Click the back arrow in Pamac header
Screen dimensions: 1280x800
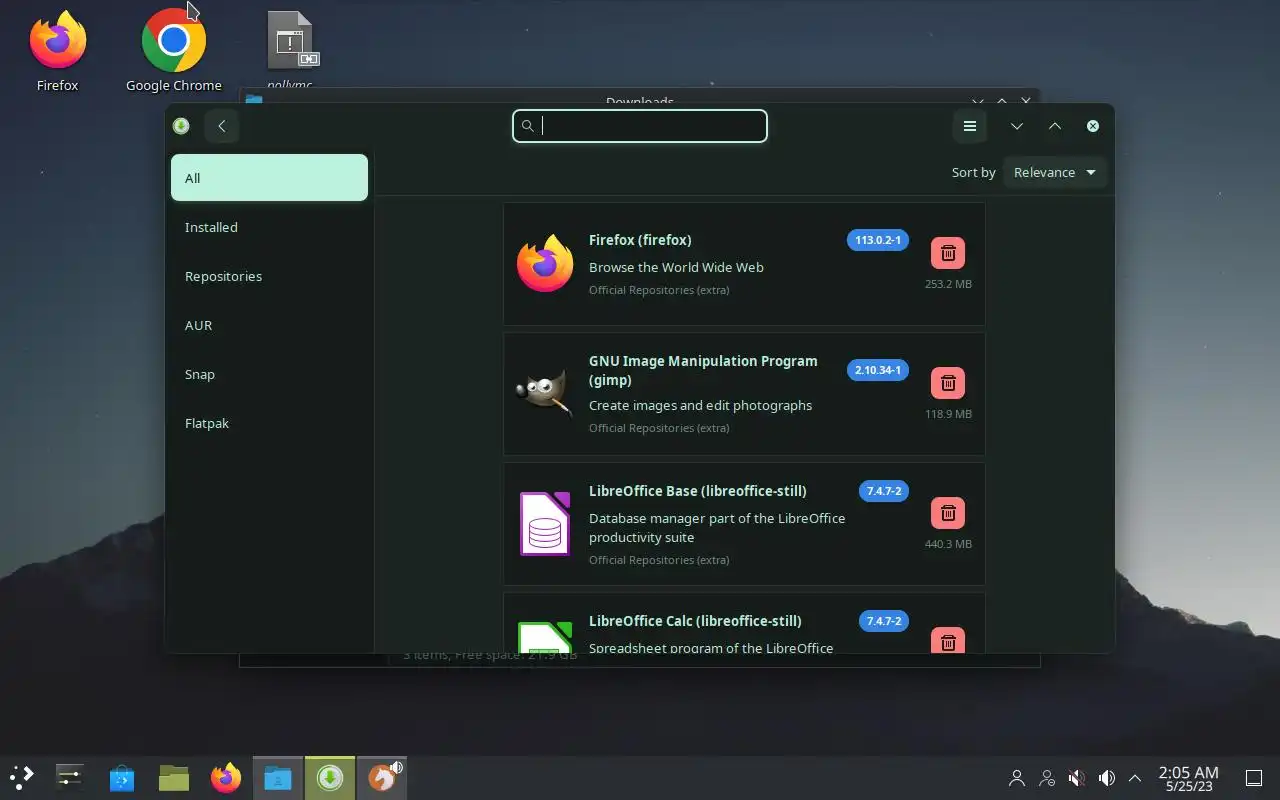(x=222, y=126)
